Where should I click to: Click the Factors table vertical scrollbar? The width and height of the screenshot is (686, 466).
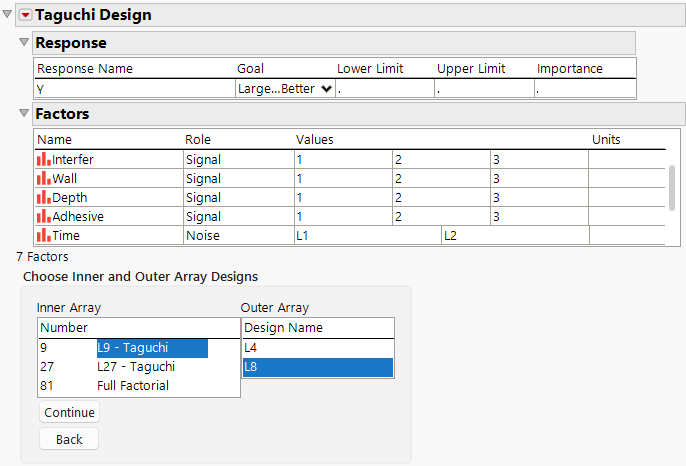point(672,188)
